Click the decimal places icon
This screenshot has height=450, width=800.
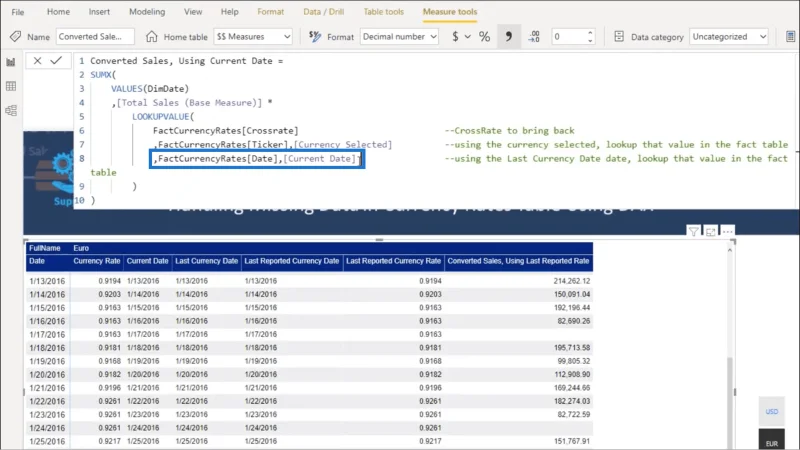point(534,37)
